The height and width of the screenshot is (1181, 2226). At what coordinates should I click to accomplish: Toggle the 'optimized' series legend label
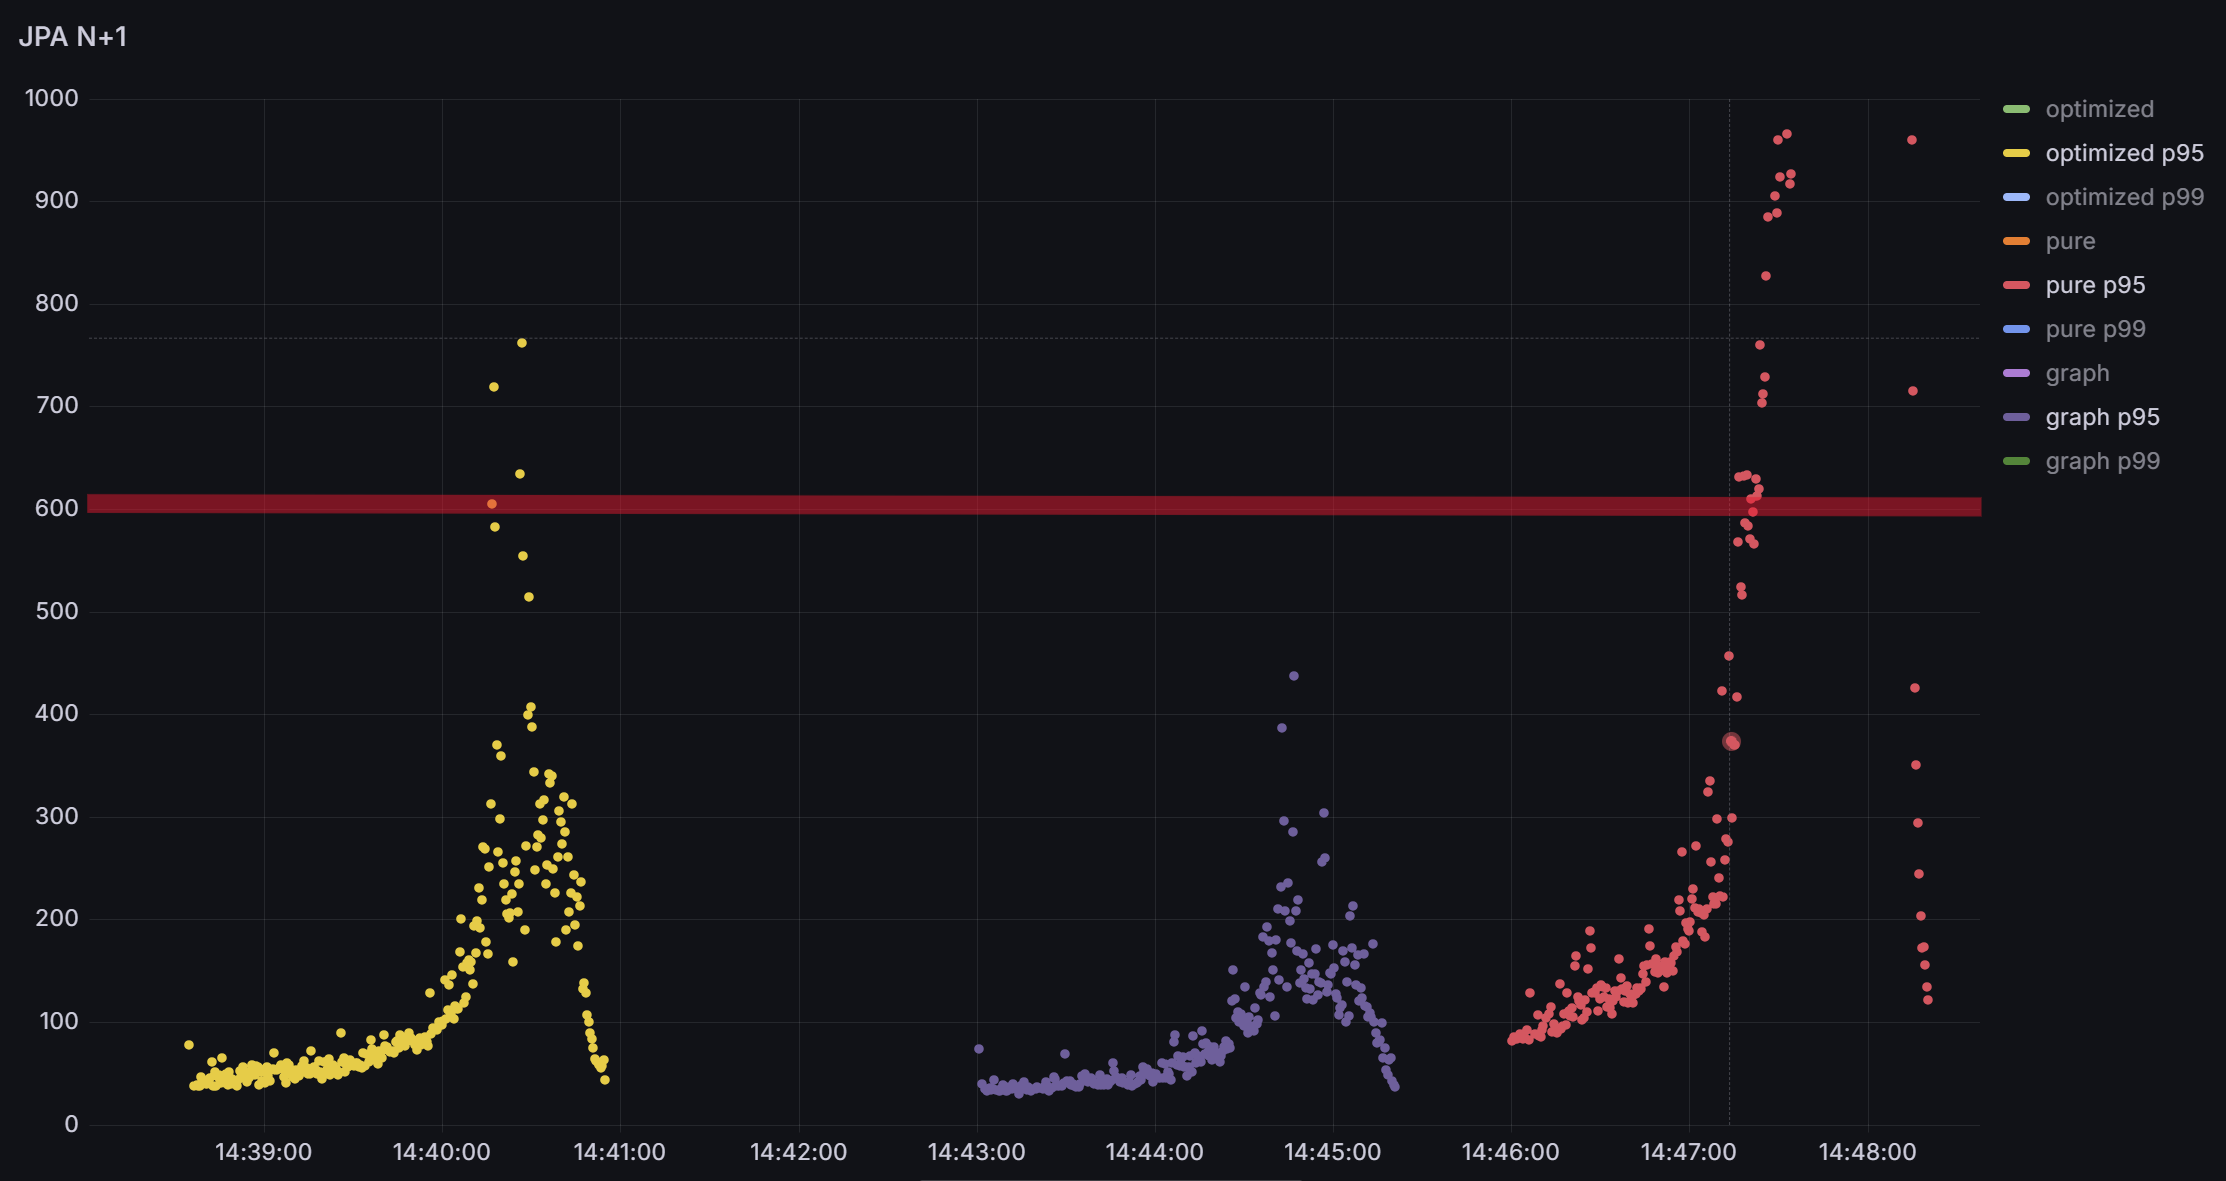(2099, 109)
